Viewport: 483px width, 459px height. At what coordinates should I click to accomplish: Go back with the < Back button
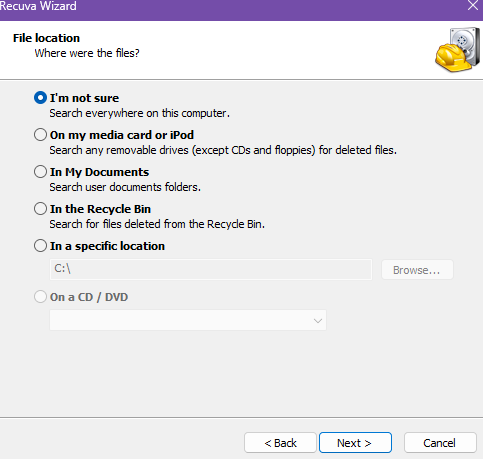point(280,443)
